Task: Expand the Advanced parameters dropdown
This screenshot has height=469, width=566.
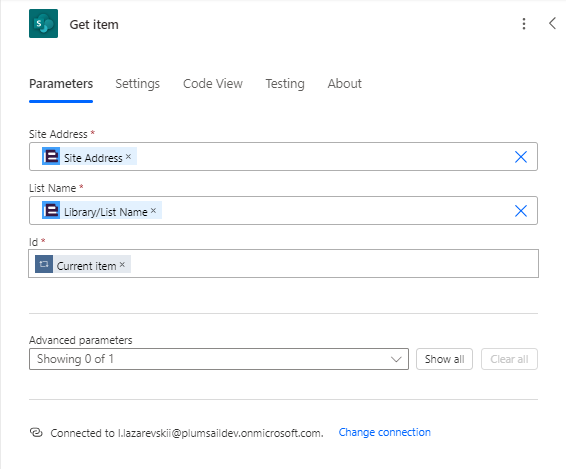Action: [x=219, y=359]
